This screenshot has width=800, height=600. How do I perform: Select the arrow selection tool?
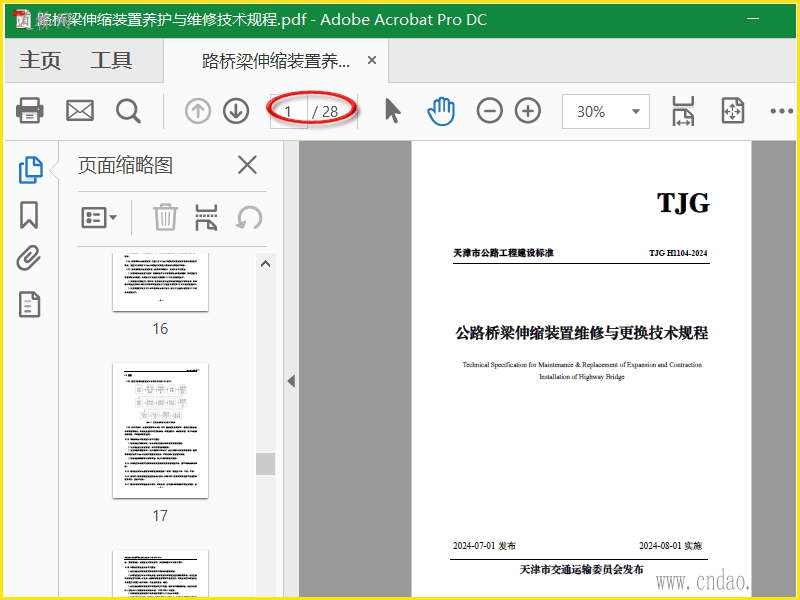coord(392,111)
